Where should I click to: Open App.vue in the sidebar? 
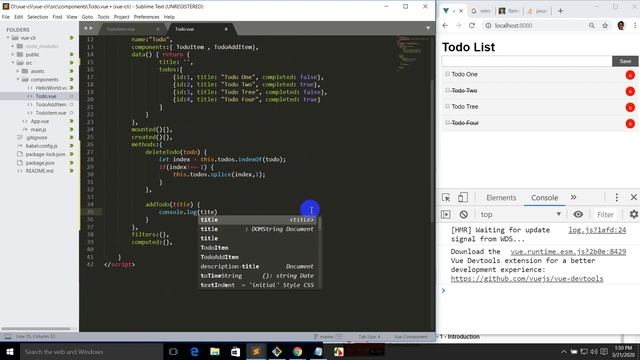coord(40,121)
